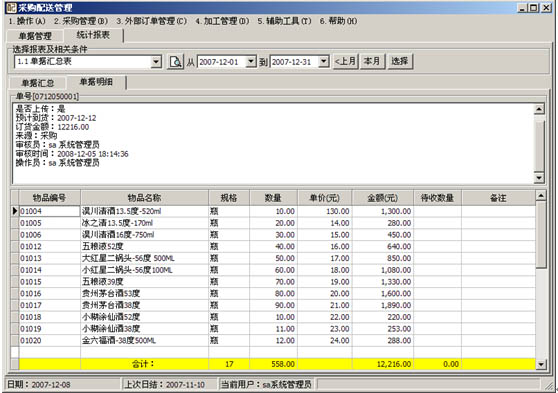Click item code 01019
This screenshot has width=558, height=393.
coord(31,329)
